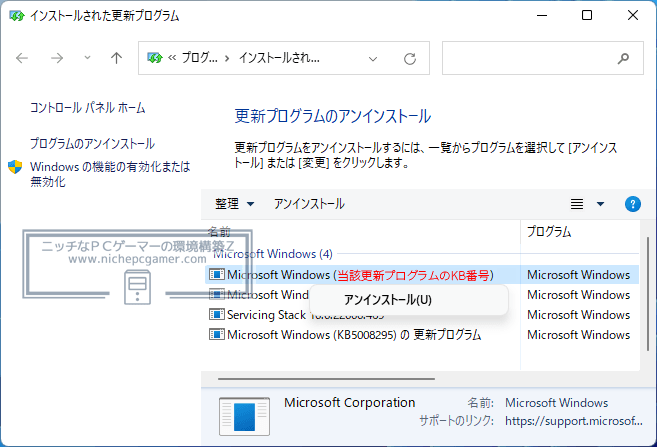Click the details pane update thumbnail
This screenshot has width=657, height=447.
pyautogui.click(x=244, y=416)
